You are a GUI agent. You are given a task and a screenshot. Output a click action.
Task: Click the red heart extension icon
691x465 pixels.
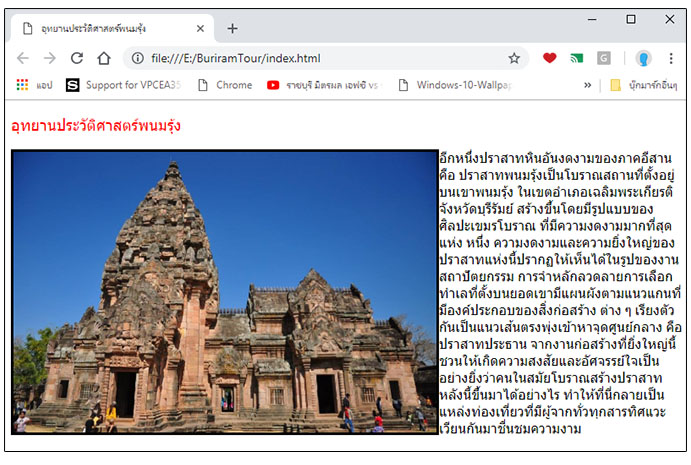pos(549,58)
